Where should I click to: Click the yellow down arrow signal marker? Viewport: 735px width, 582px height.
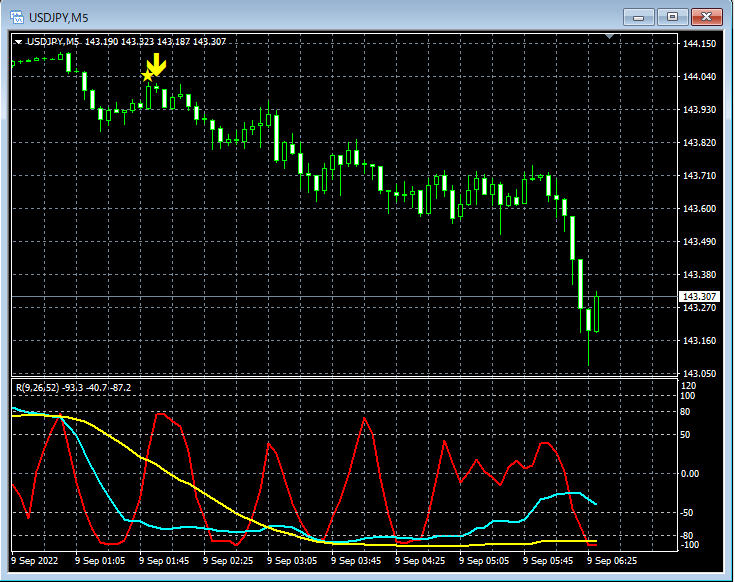click(157, 64)
